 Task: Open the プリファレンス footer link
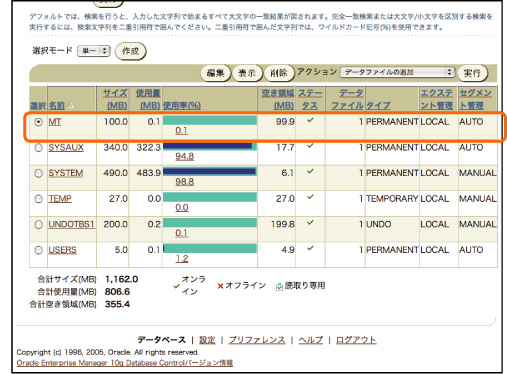257,340
